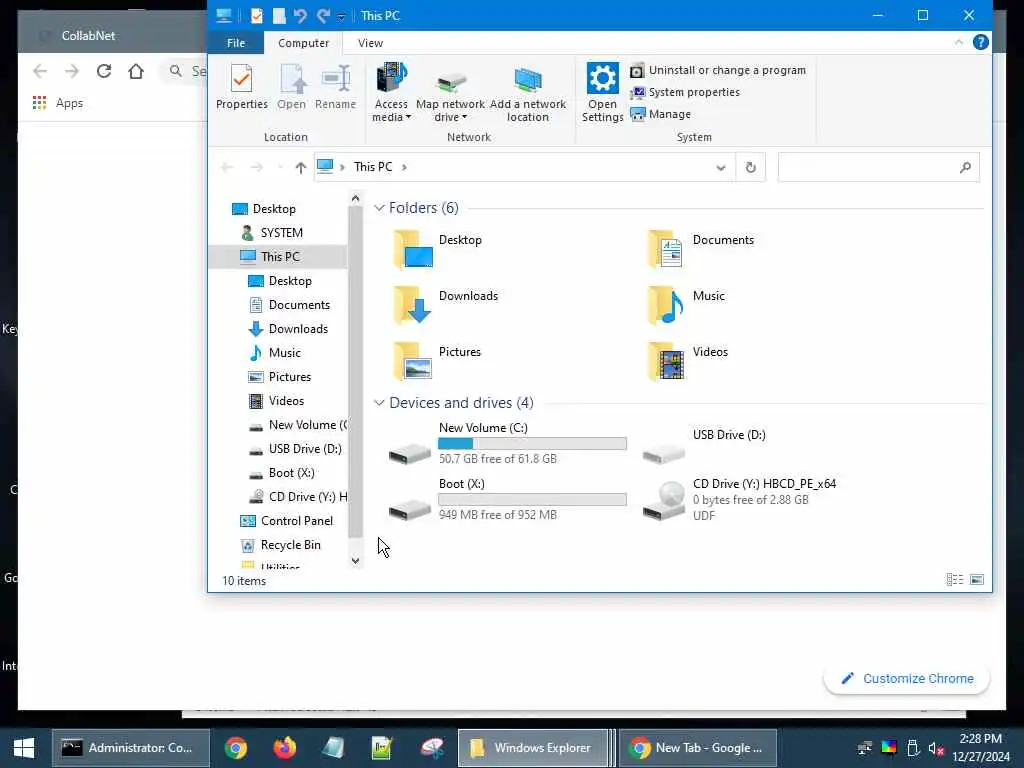Screen dimensions: 1024x768
Task: Click Properties in the Quick Access Toolbar
Action: pos(257,16)
